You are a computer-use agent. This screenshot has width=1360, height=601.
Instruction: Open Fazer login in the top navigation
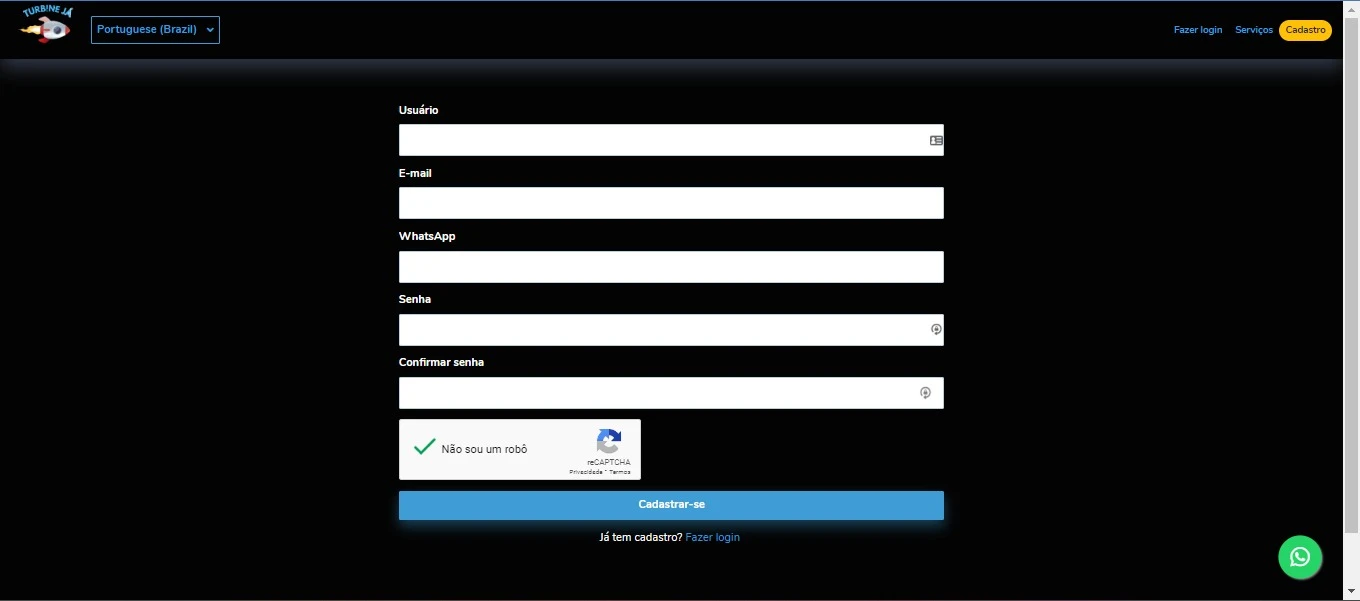[1197, 30]
